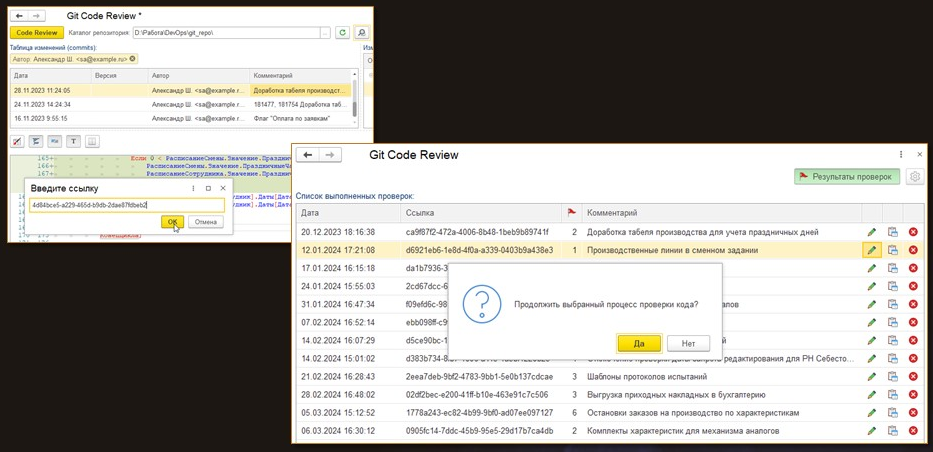This screenshot has height=452, width=933.
Task: Toggle the first icon in diff toolbar
Action: coord(18,141)
